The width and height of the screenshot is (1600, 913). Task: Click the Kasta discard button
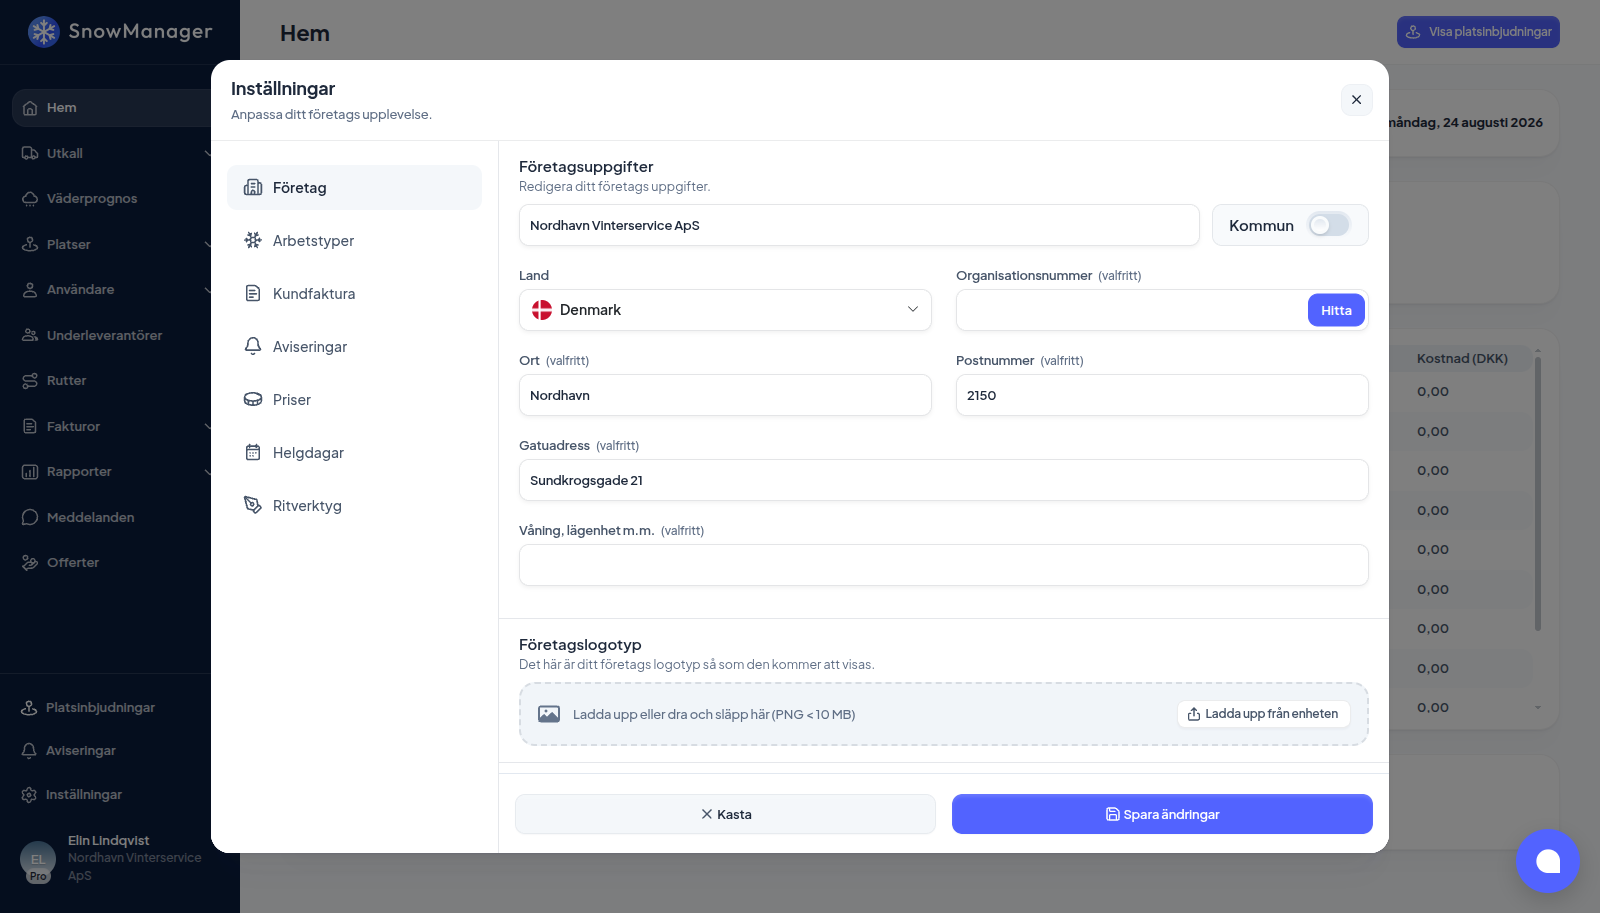point(725,814)
